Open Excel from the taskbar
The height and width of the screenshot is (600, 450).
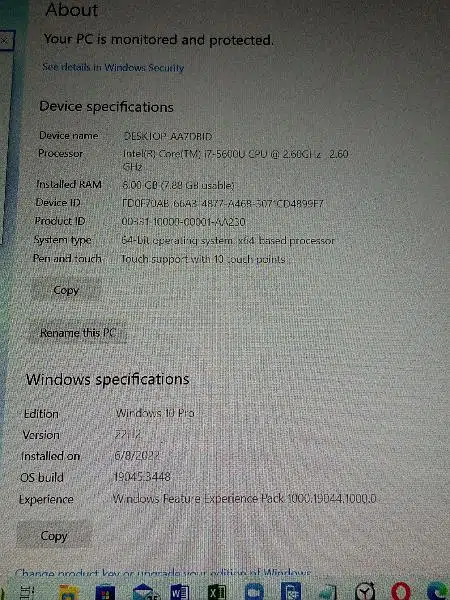[217, 592]
